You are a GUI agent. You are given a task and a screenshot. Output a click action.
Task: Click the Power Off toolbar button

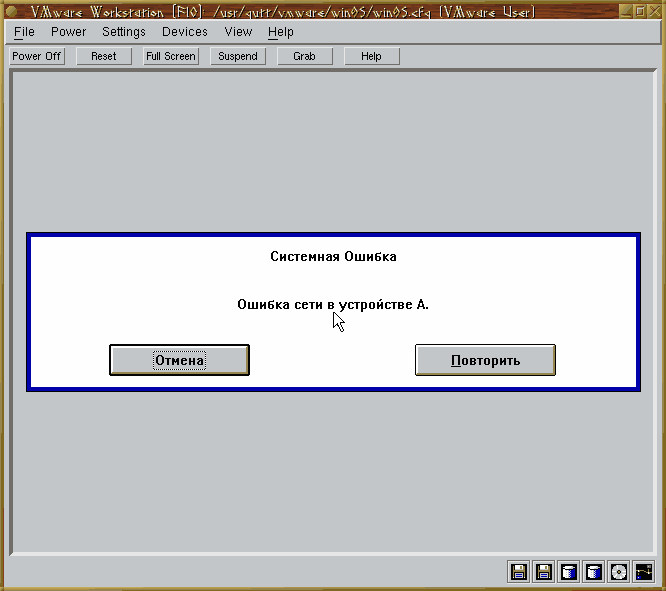point(37,56)
